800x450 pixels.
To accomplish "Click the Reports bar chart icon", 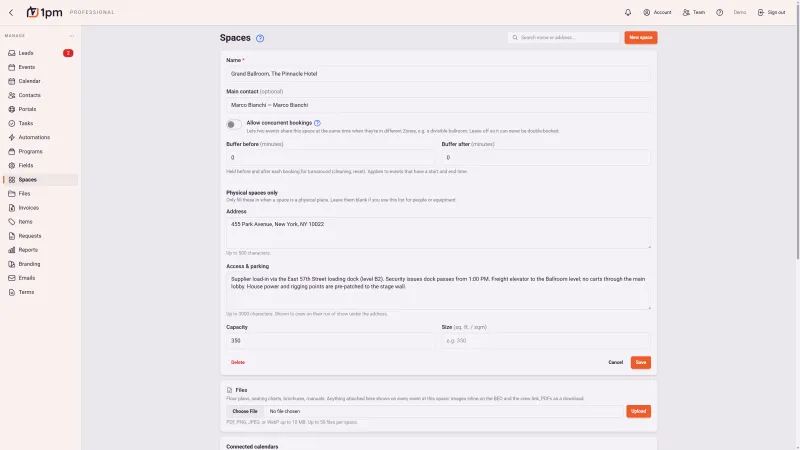I will coord(12,250).
